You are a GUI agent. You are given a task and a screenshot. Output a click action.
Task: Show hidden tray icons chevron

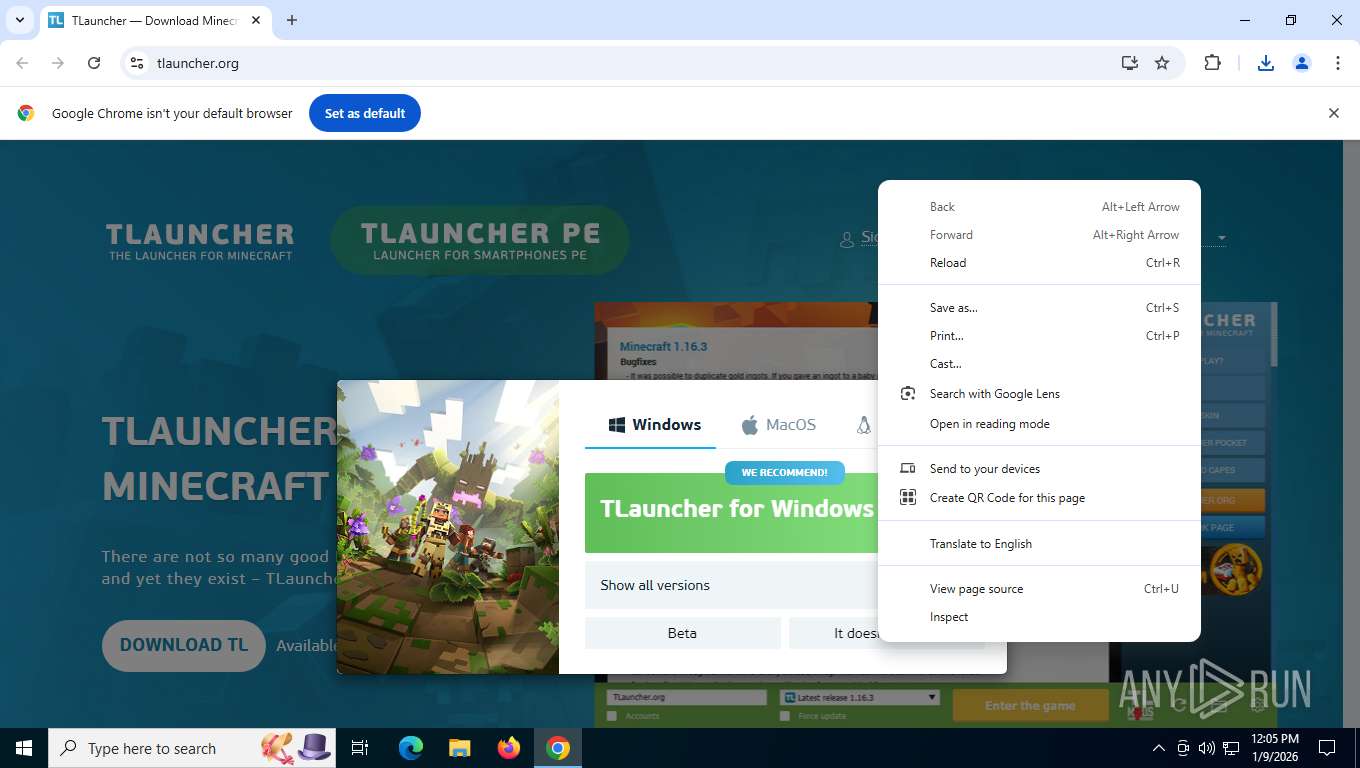click(x=1159, y=748)
